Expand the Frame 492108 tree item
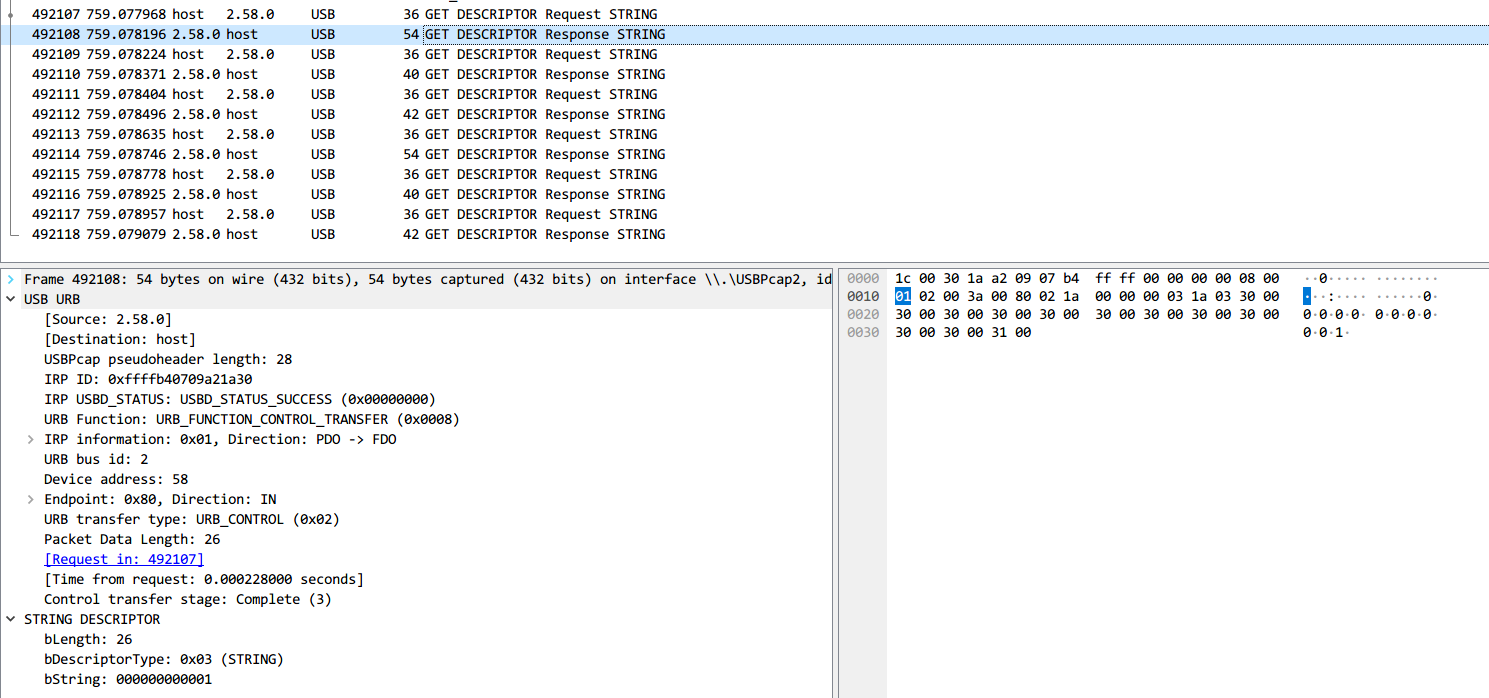 pyautogui.click(x=12, y=279)
